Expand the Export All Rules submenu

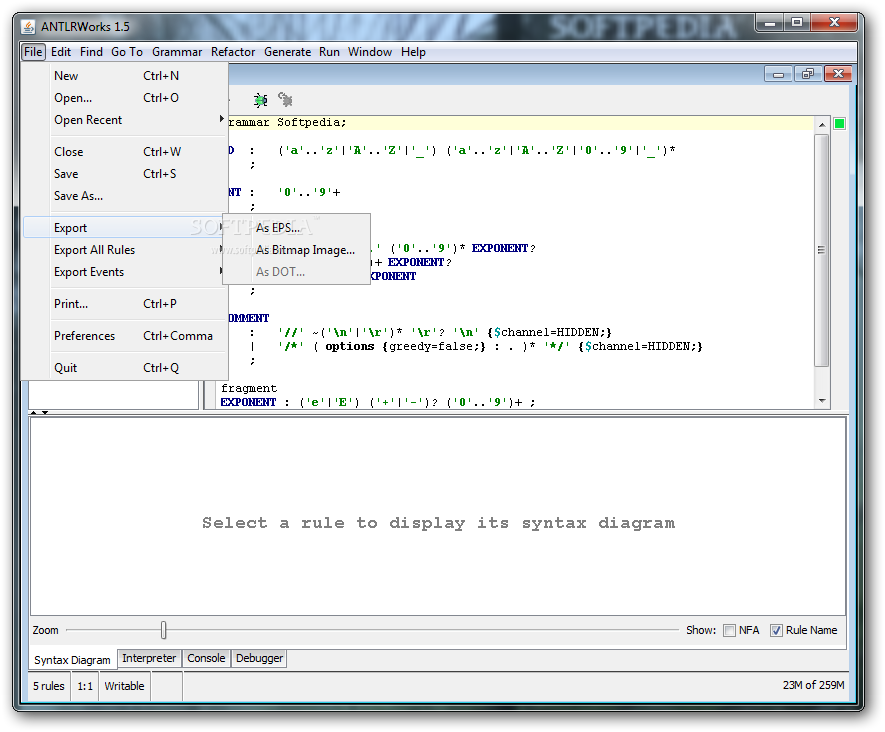124,249
